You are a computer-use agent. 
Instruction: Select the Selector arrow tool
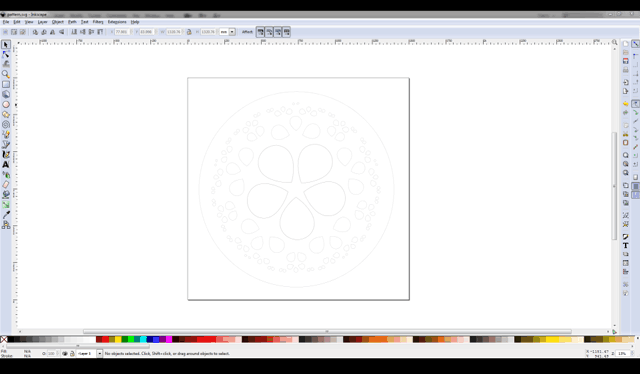(x=6, y=45)
